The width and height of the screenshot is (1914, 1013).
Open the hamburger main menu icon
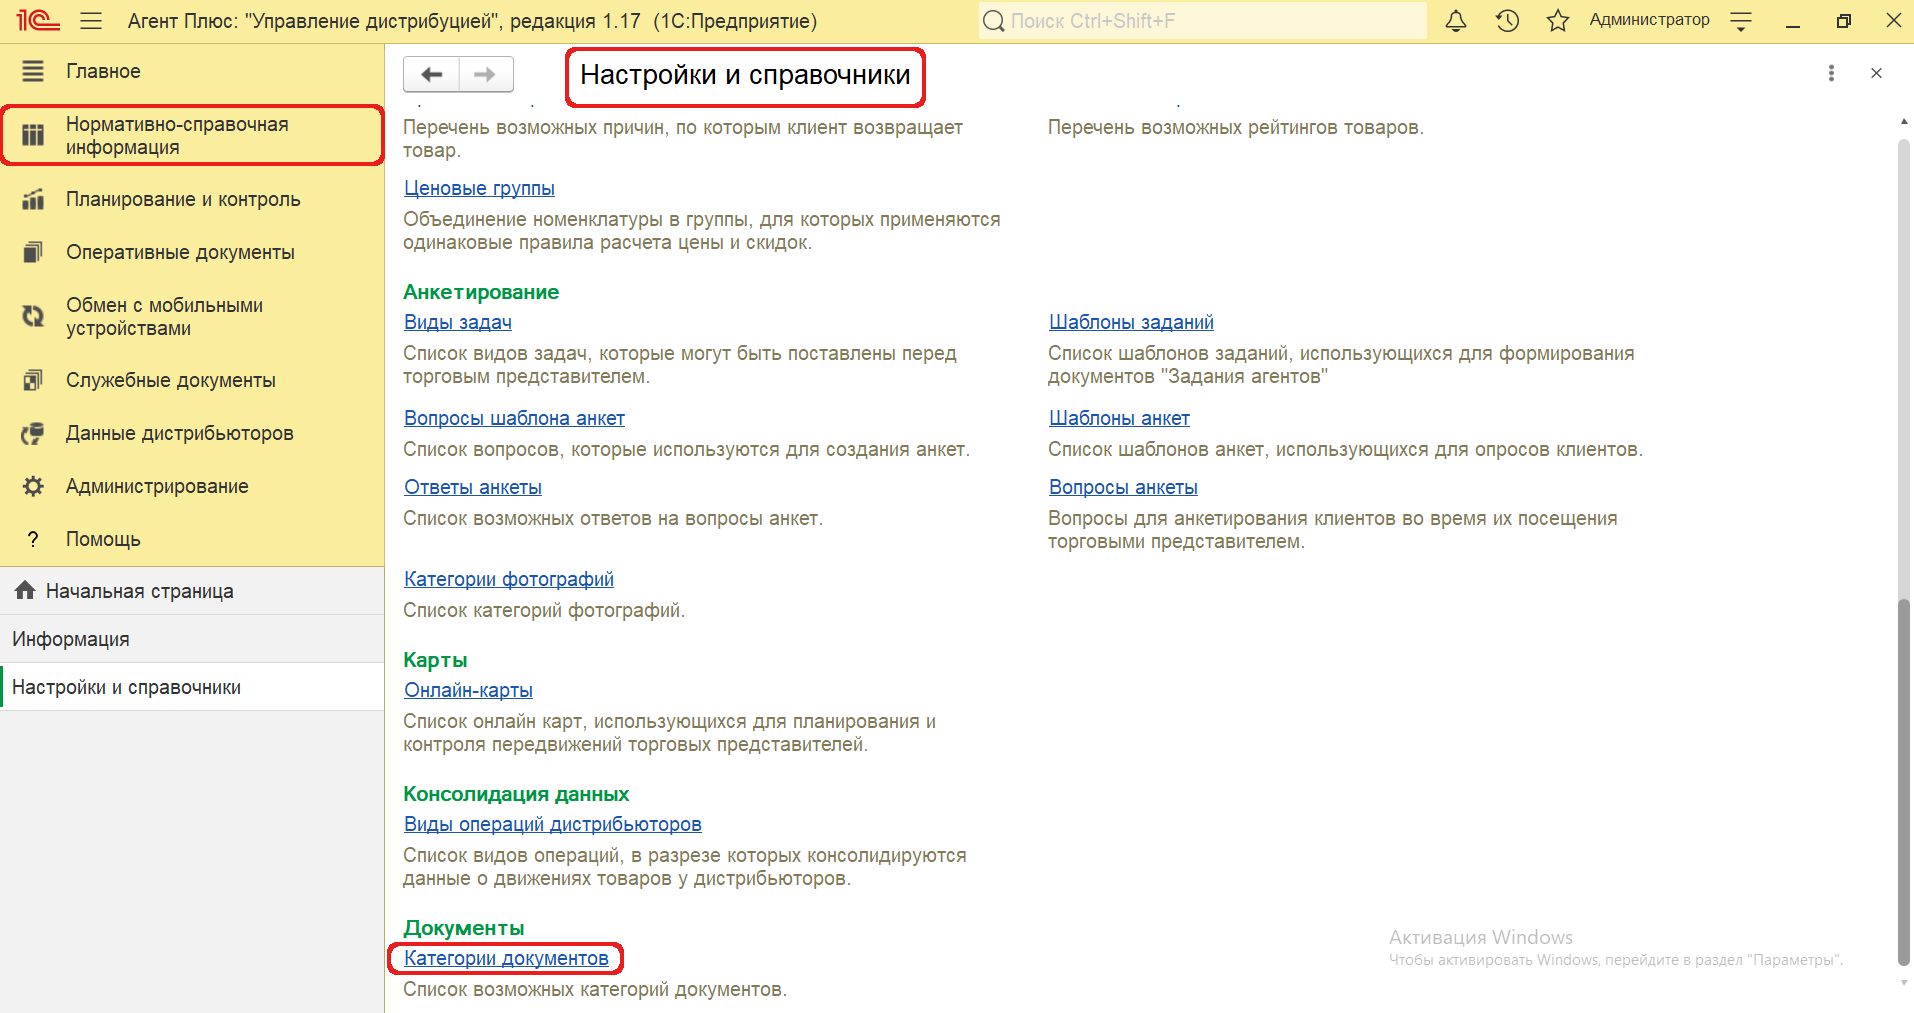(x=91, y=21)
